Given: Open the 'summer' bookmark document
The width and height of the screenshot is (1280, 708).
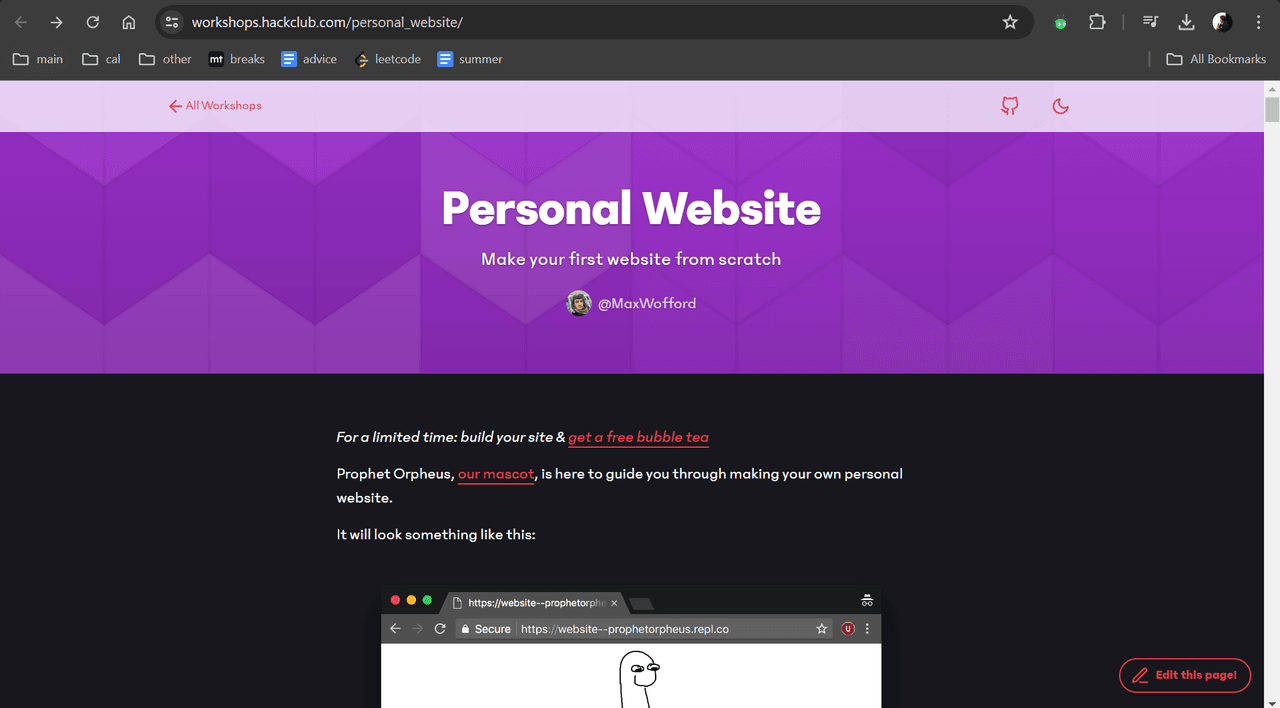Looking at the screenshot, I should click(470, 59).
